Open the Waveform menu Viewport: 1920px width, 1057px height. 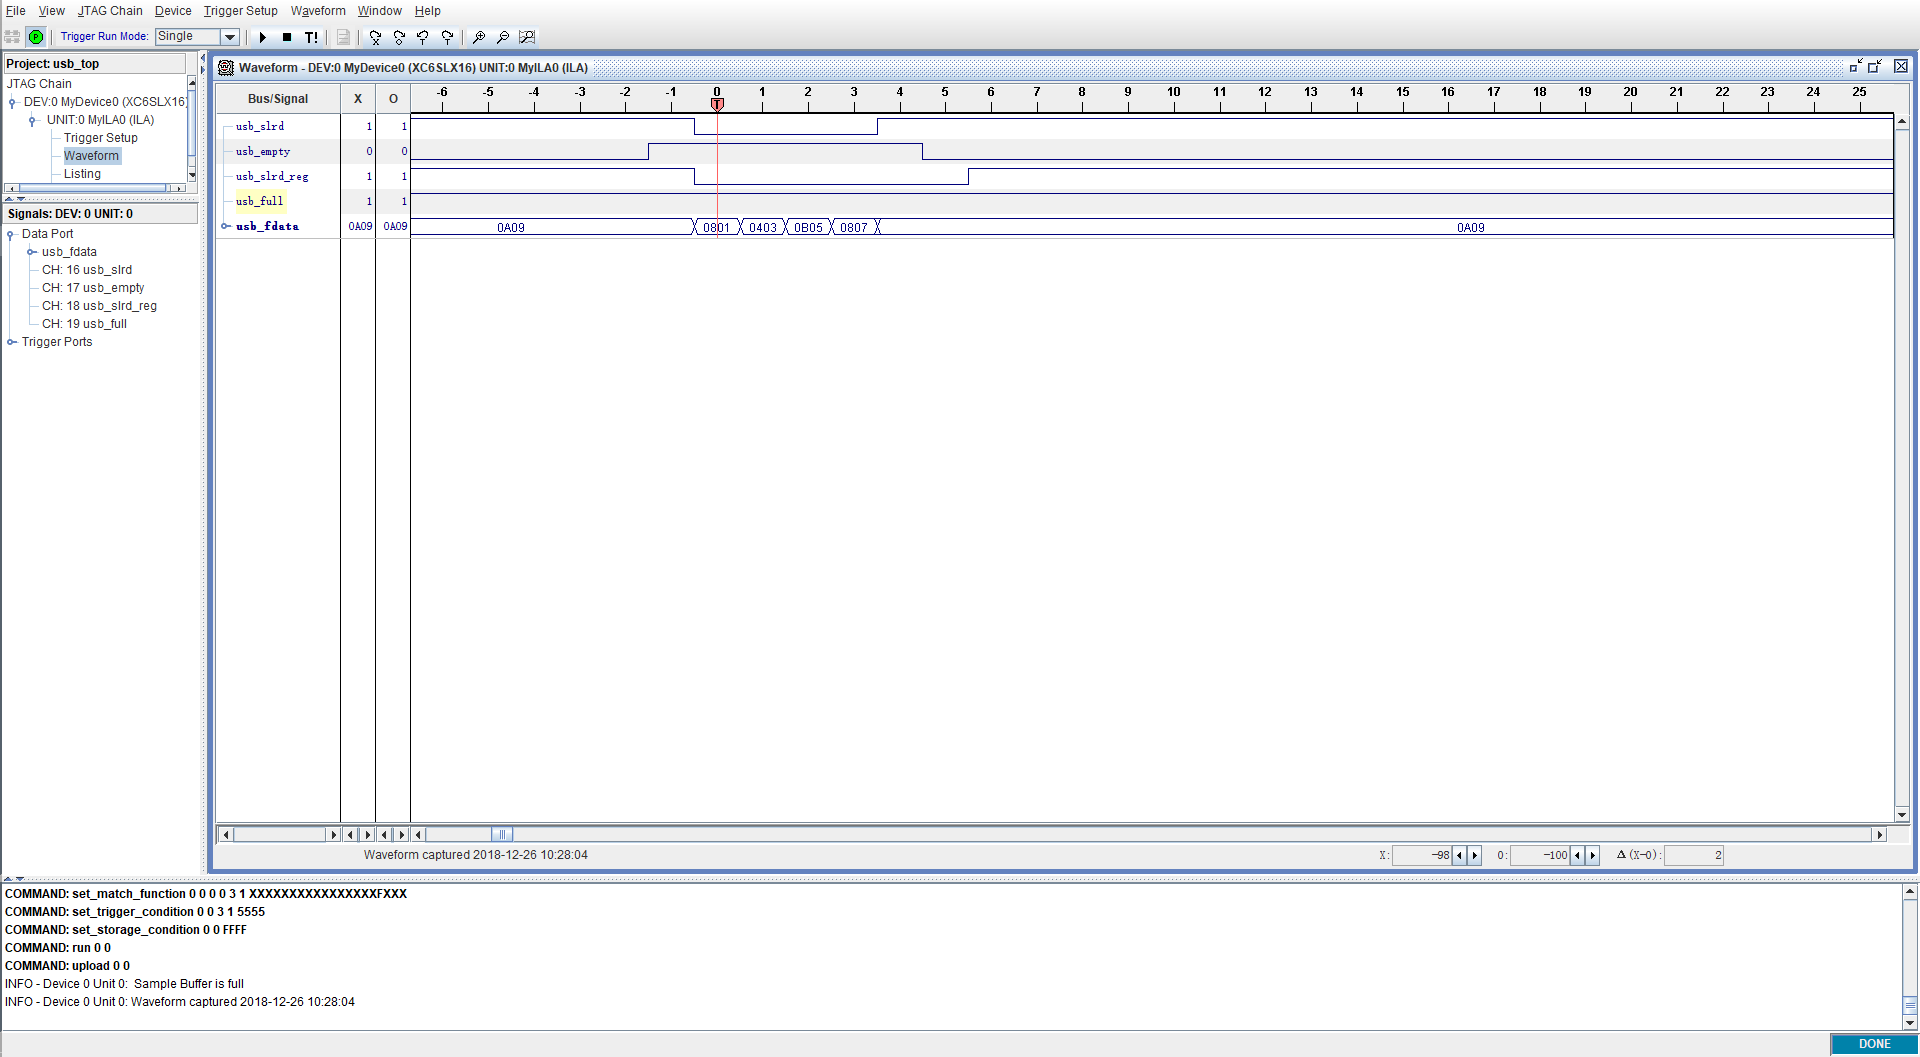point(318,11)
